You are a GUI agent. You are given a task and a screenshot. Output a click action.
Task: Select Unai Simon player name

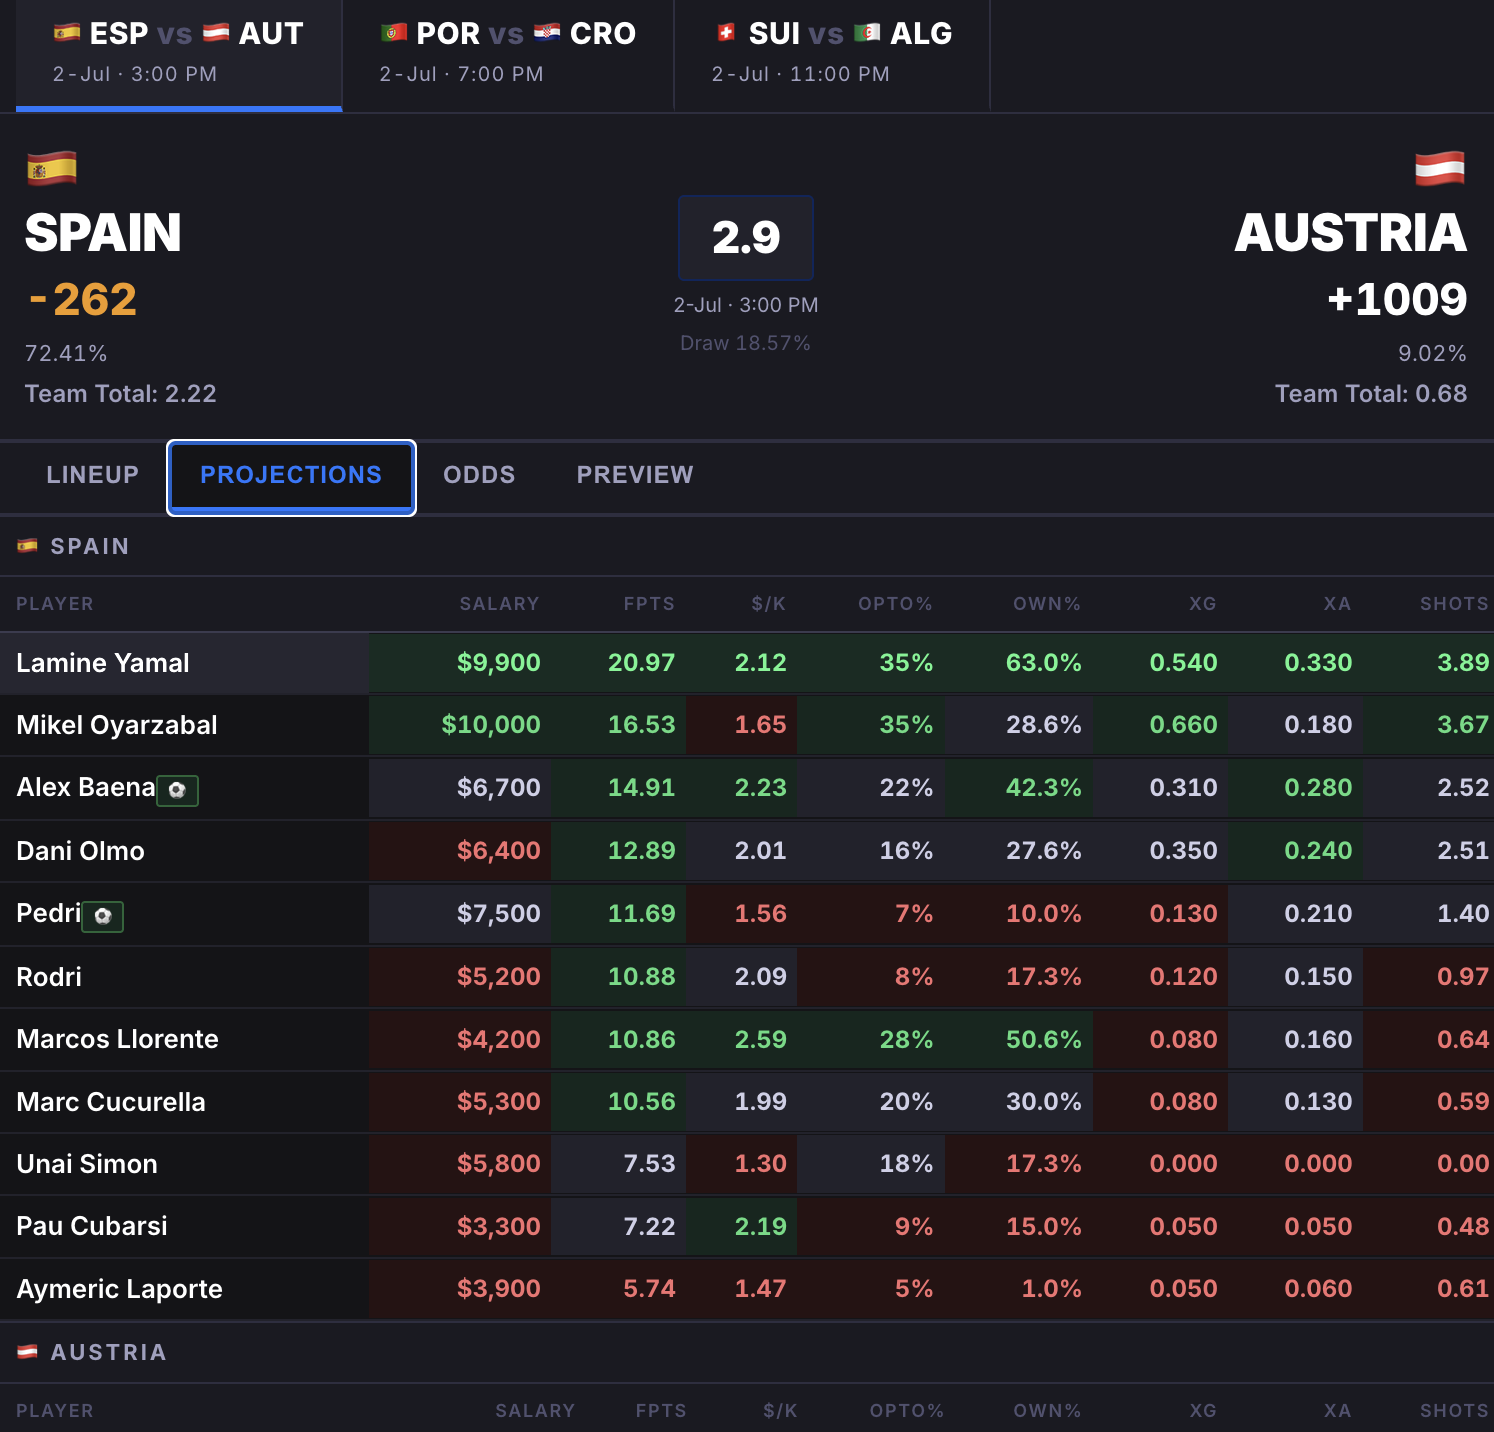coord(87,1164)
